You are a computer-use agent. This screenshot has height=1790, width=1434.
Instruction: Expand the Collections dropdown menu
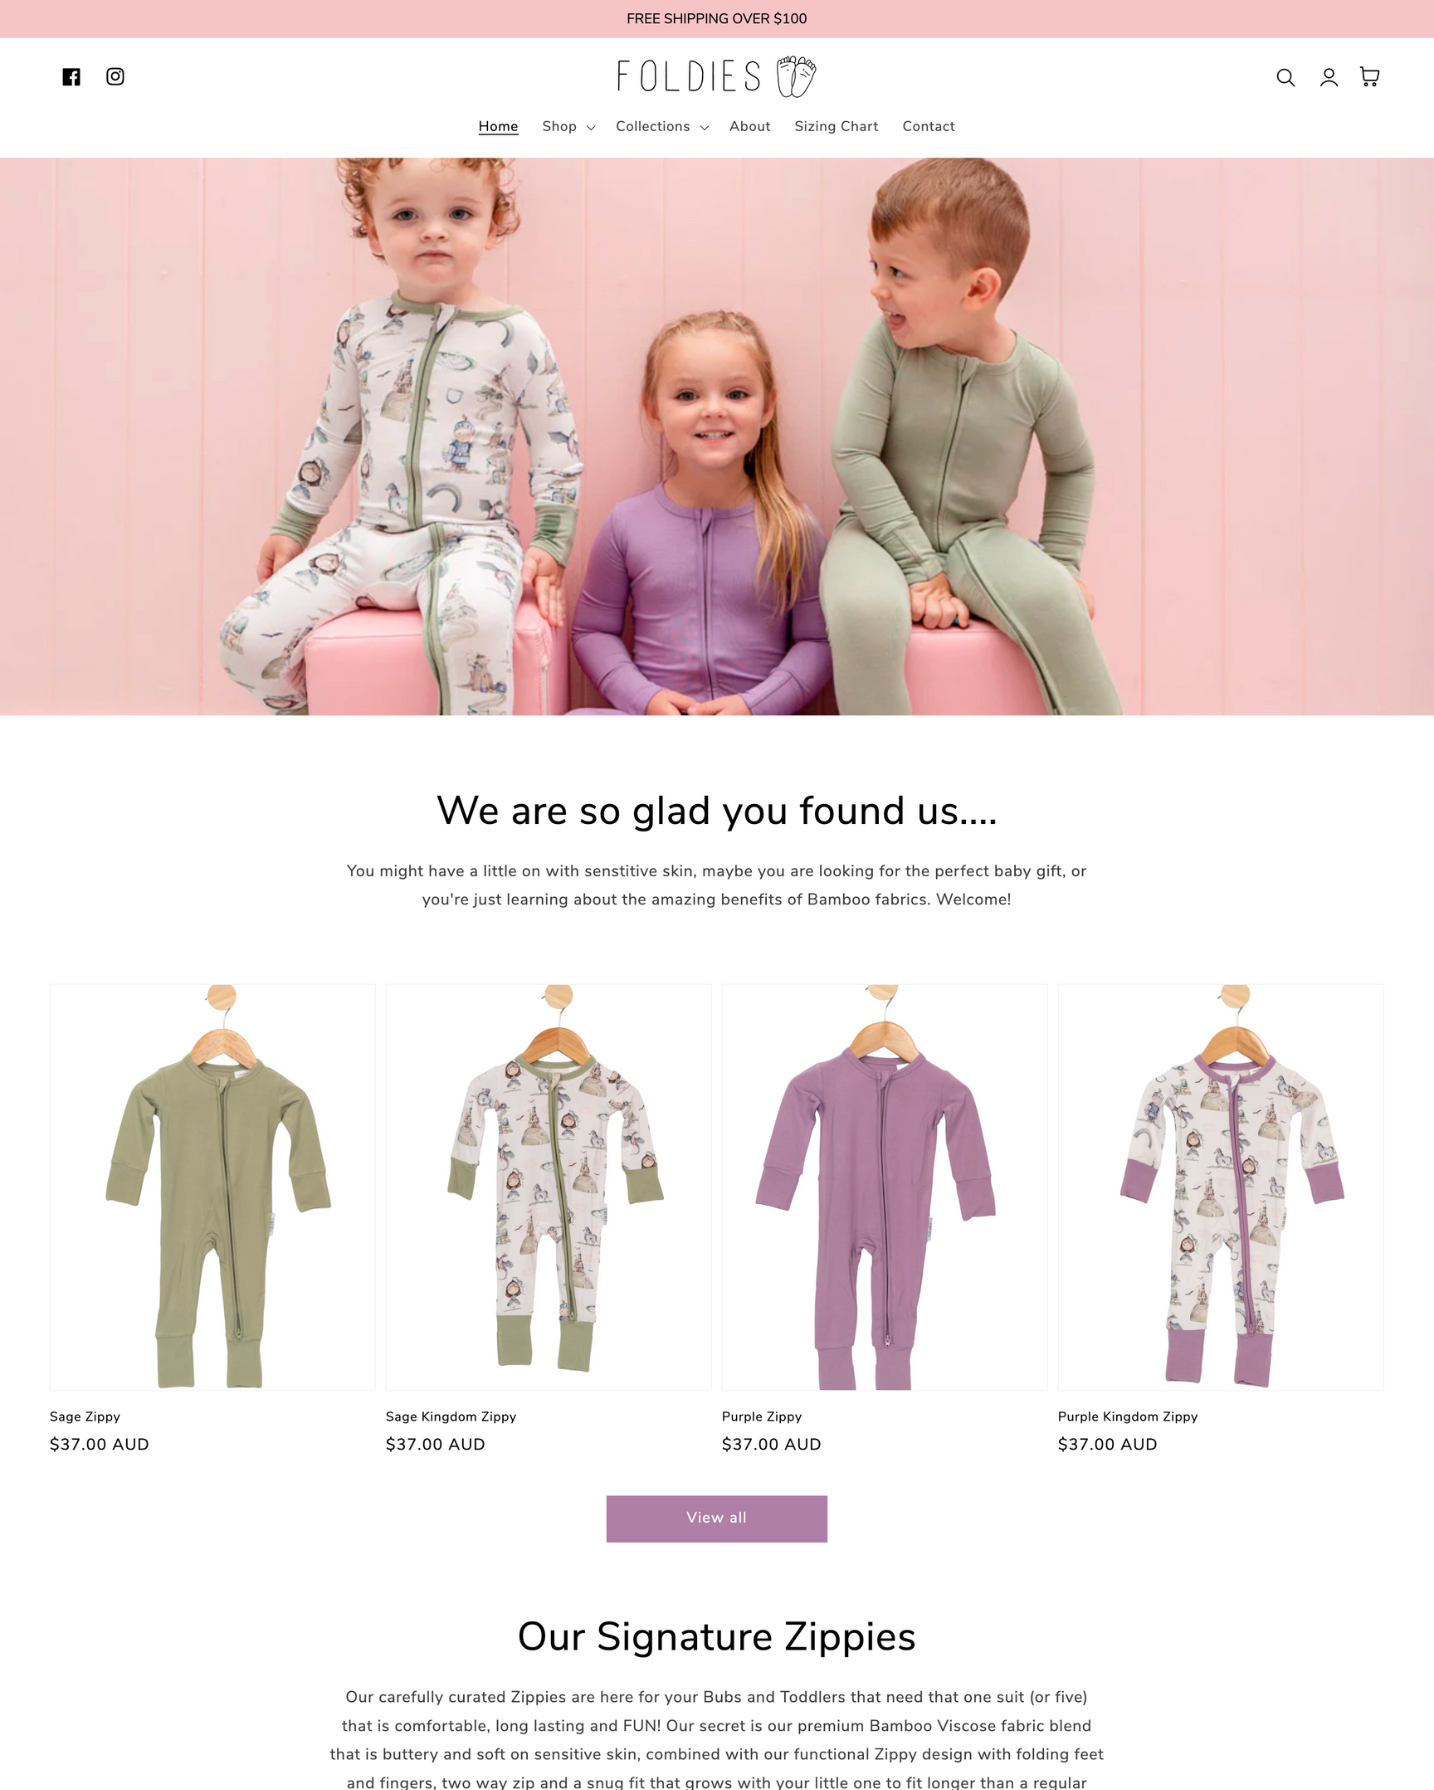[662, 127]
